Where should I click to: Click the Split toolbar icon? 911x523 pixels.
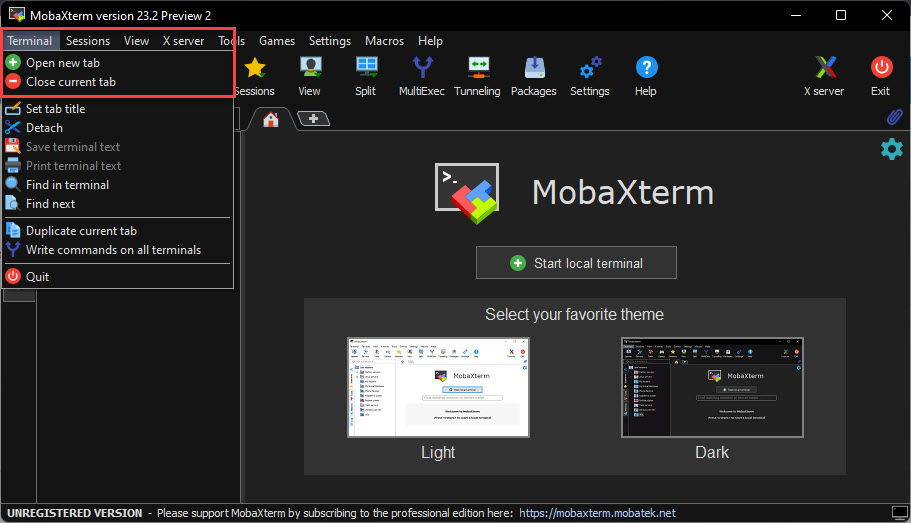tap(366, 67)
